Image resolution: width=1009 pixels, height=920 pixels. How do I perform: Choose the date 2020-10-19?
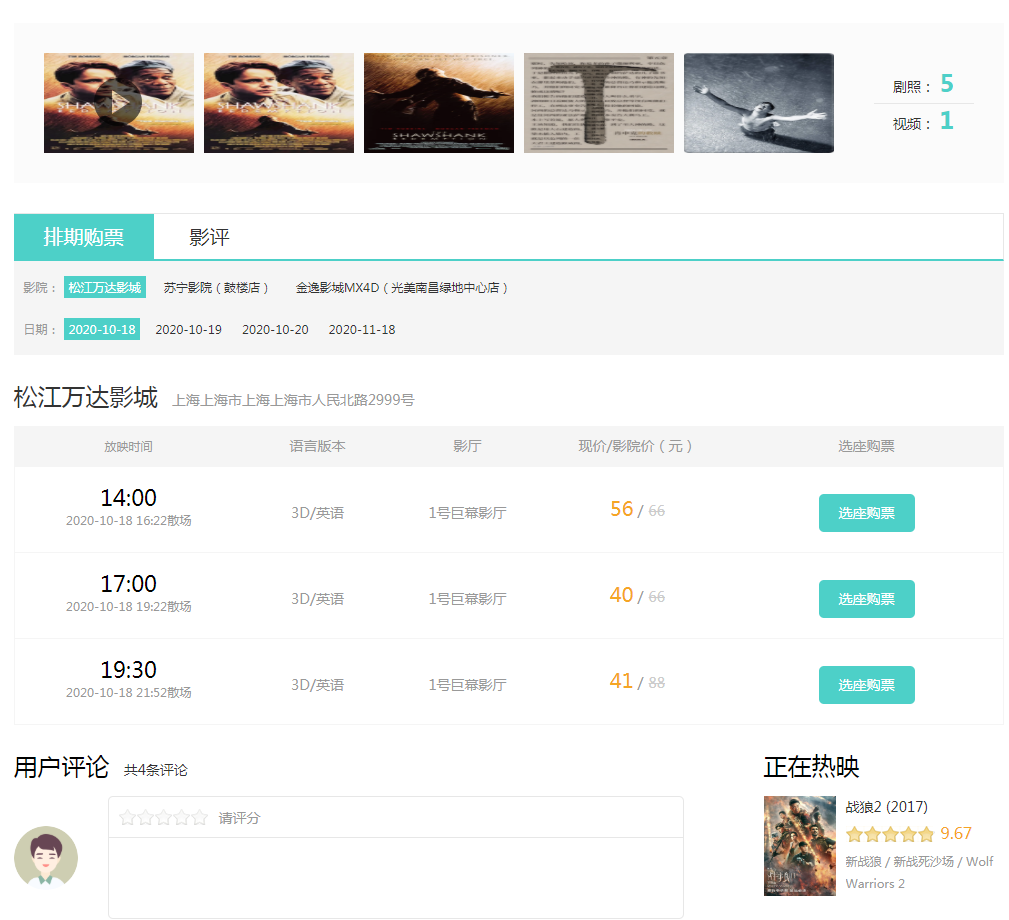click(x=189, y=329)
